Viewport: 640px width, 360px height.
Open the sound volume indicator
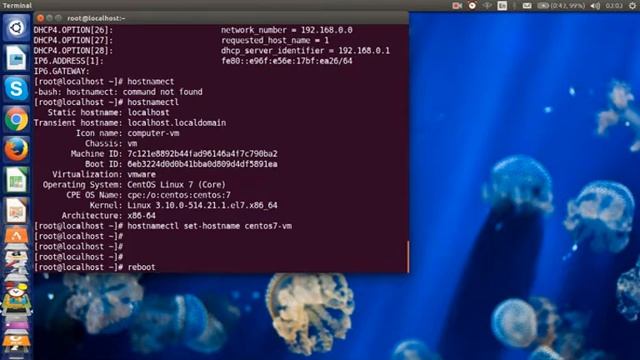click(x=596, y=5)
